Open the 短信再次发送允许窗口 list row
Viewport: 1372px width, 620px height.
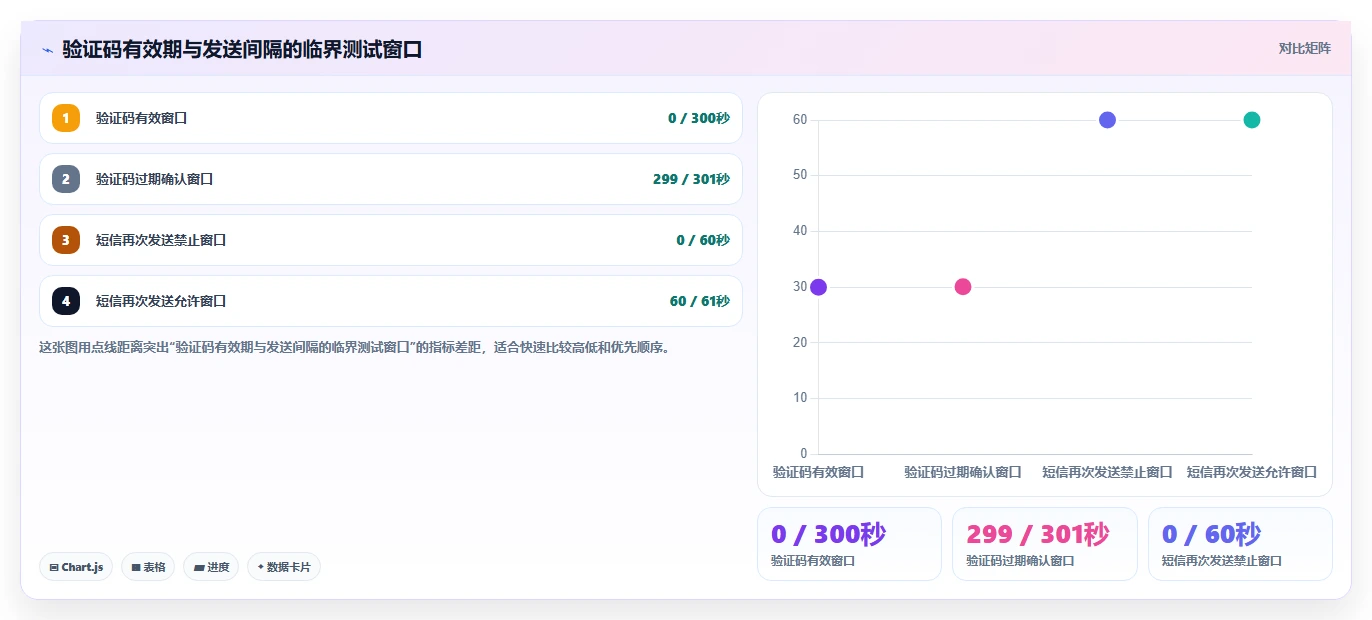[x=391, y=301]
